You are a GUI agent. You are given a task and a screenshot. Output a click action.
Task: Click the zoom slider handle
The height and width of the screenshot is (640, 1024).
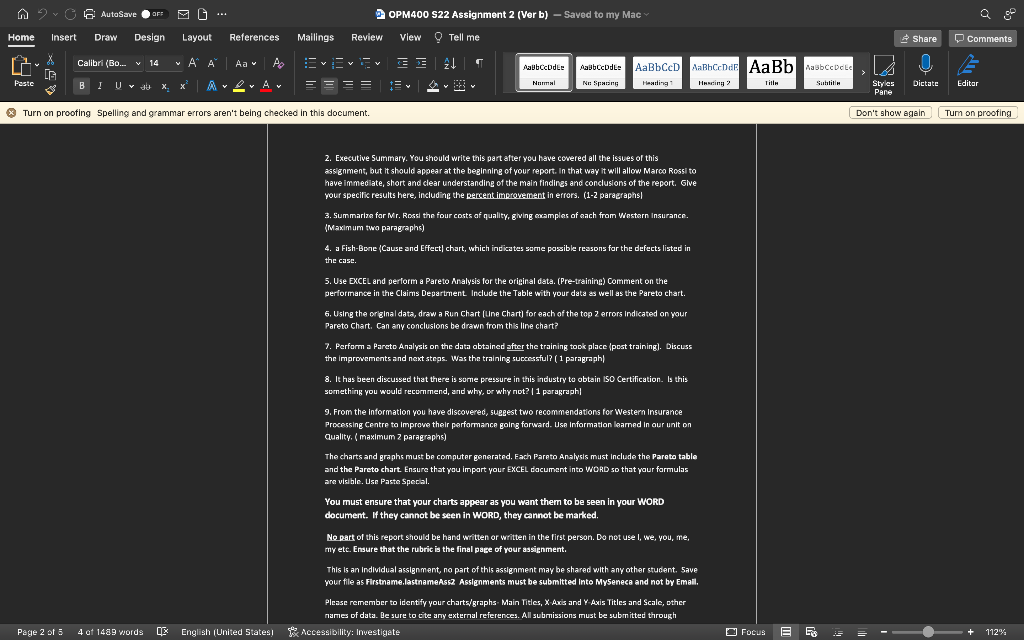(x=928, y=632)
